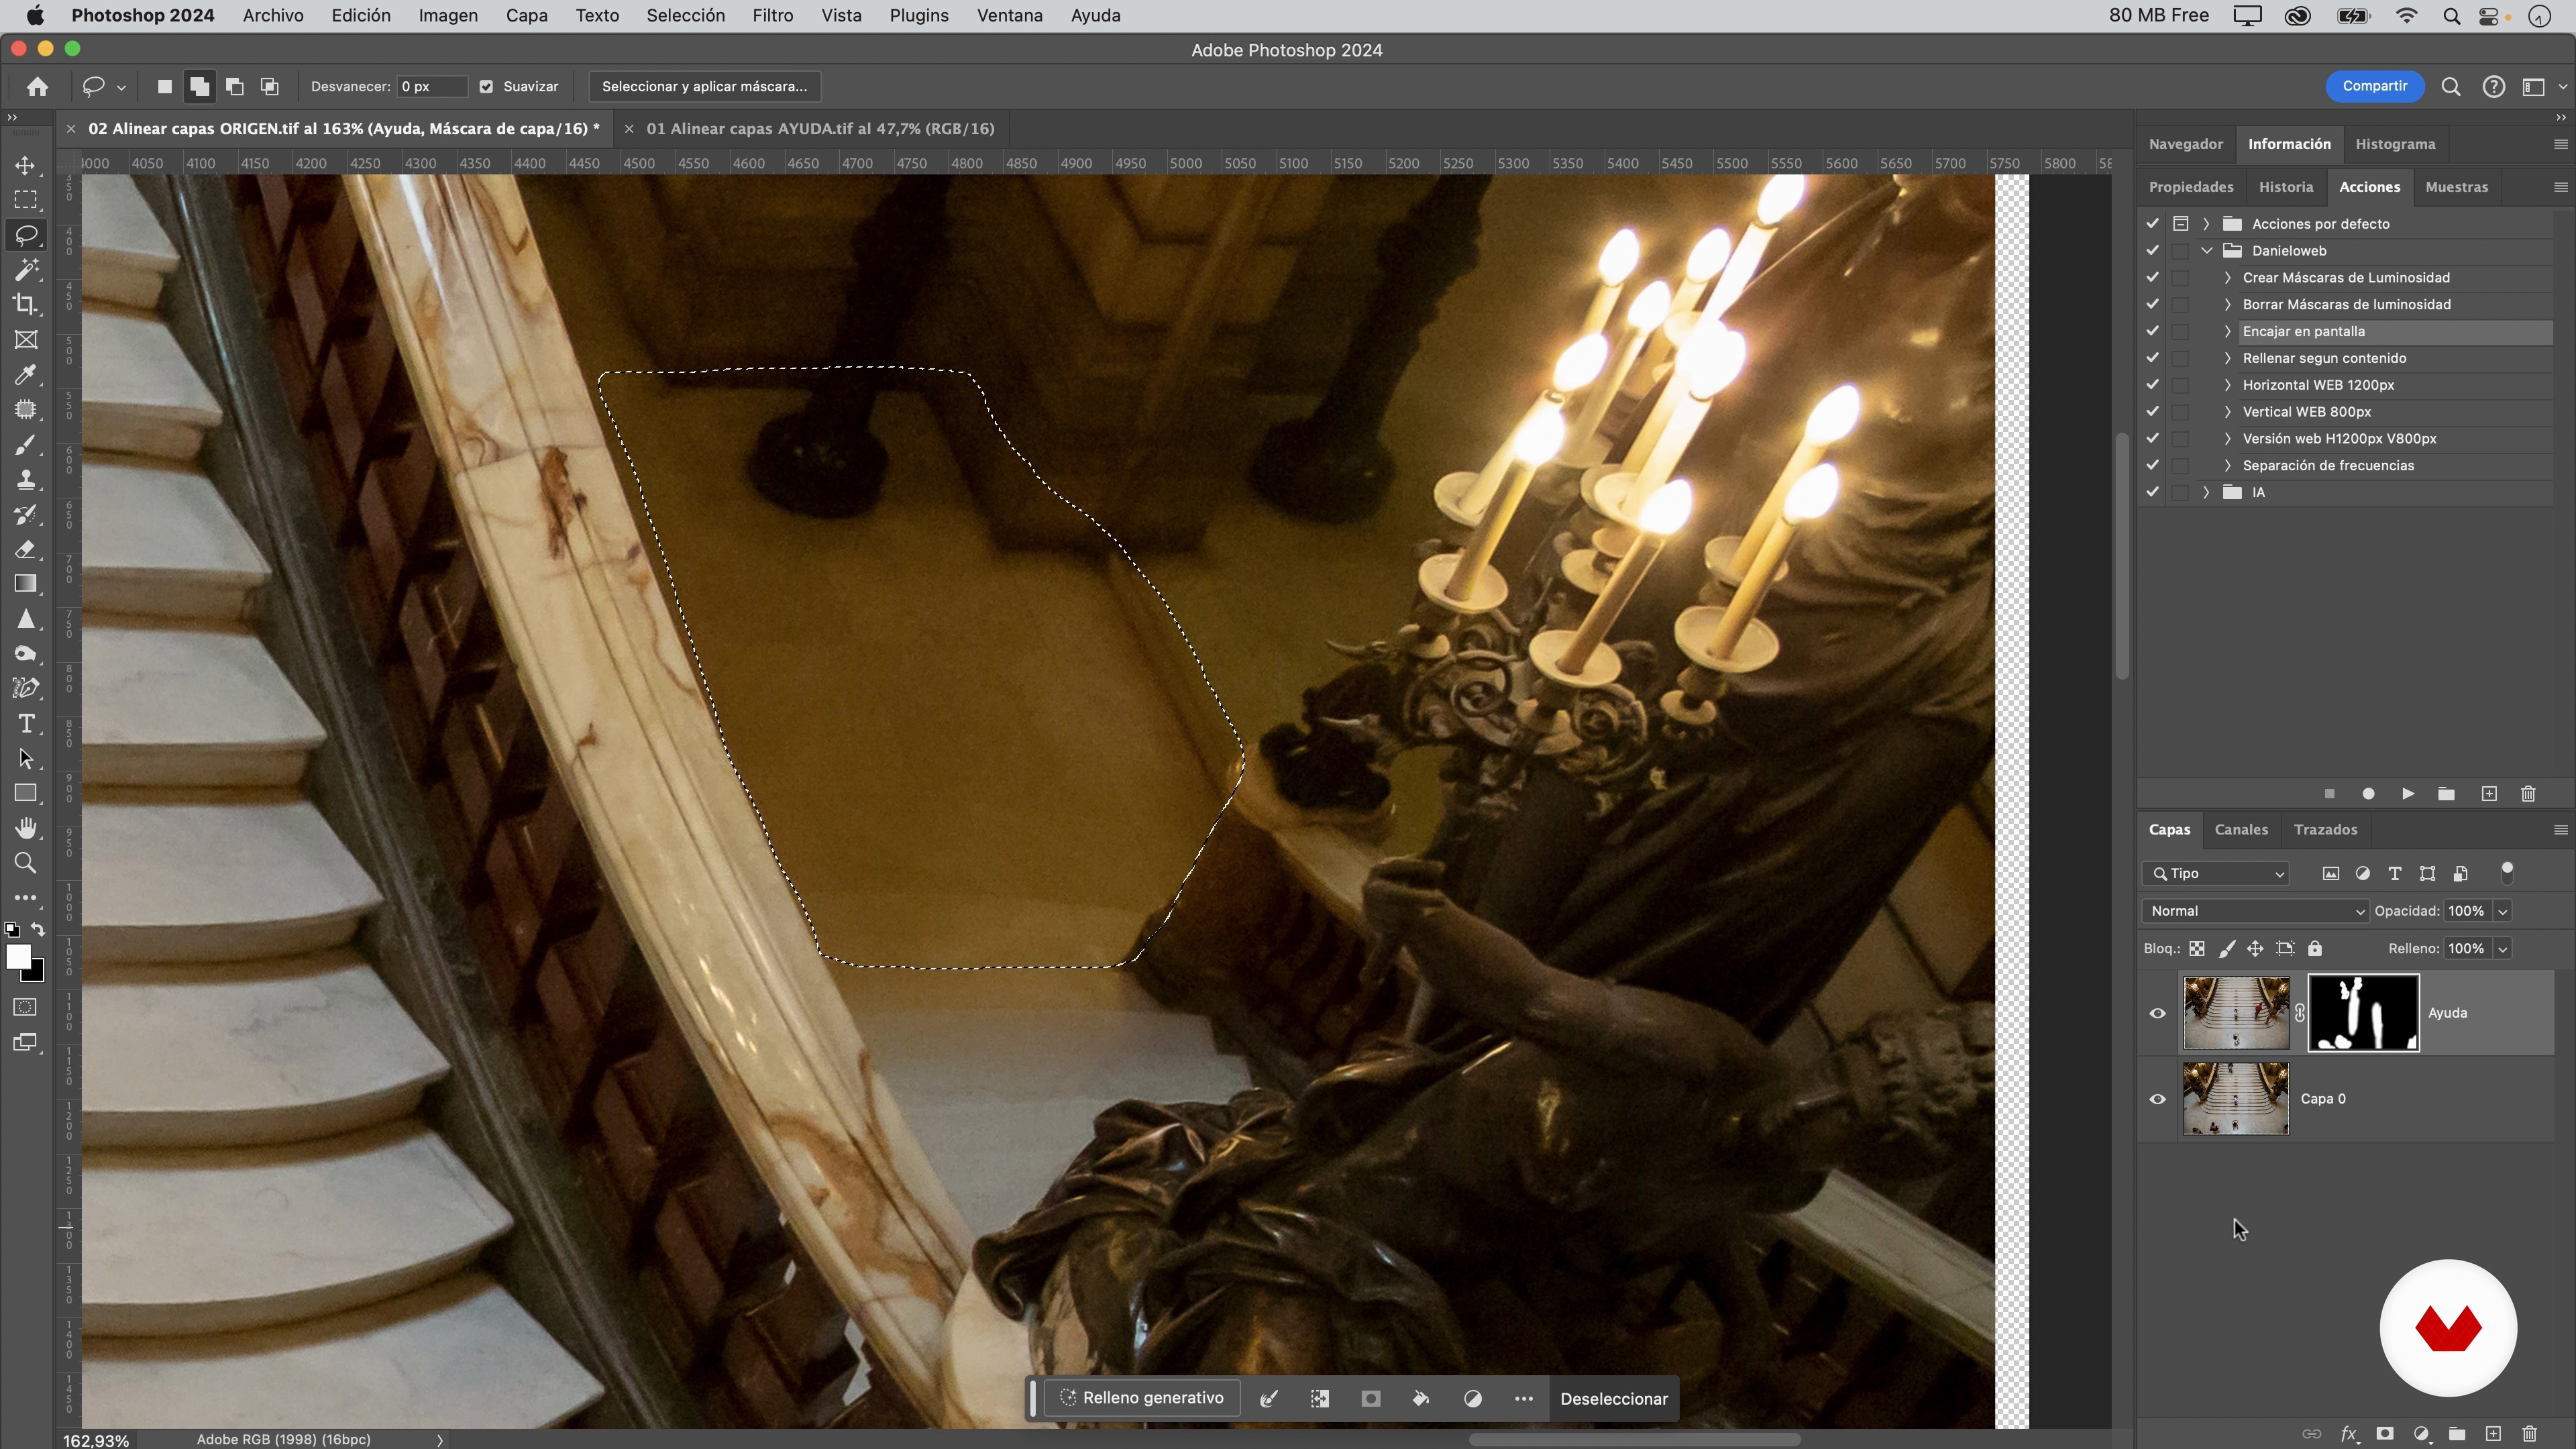Switch to the Canales tab
This screenshot has height=1449, width=2576.
tap(2241, 830)
